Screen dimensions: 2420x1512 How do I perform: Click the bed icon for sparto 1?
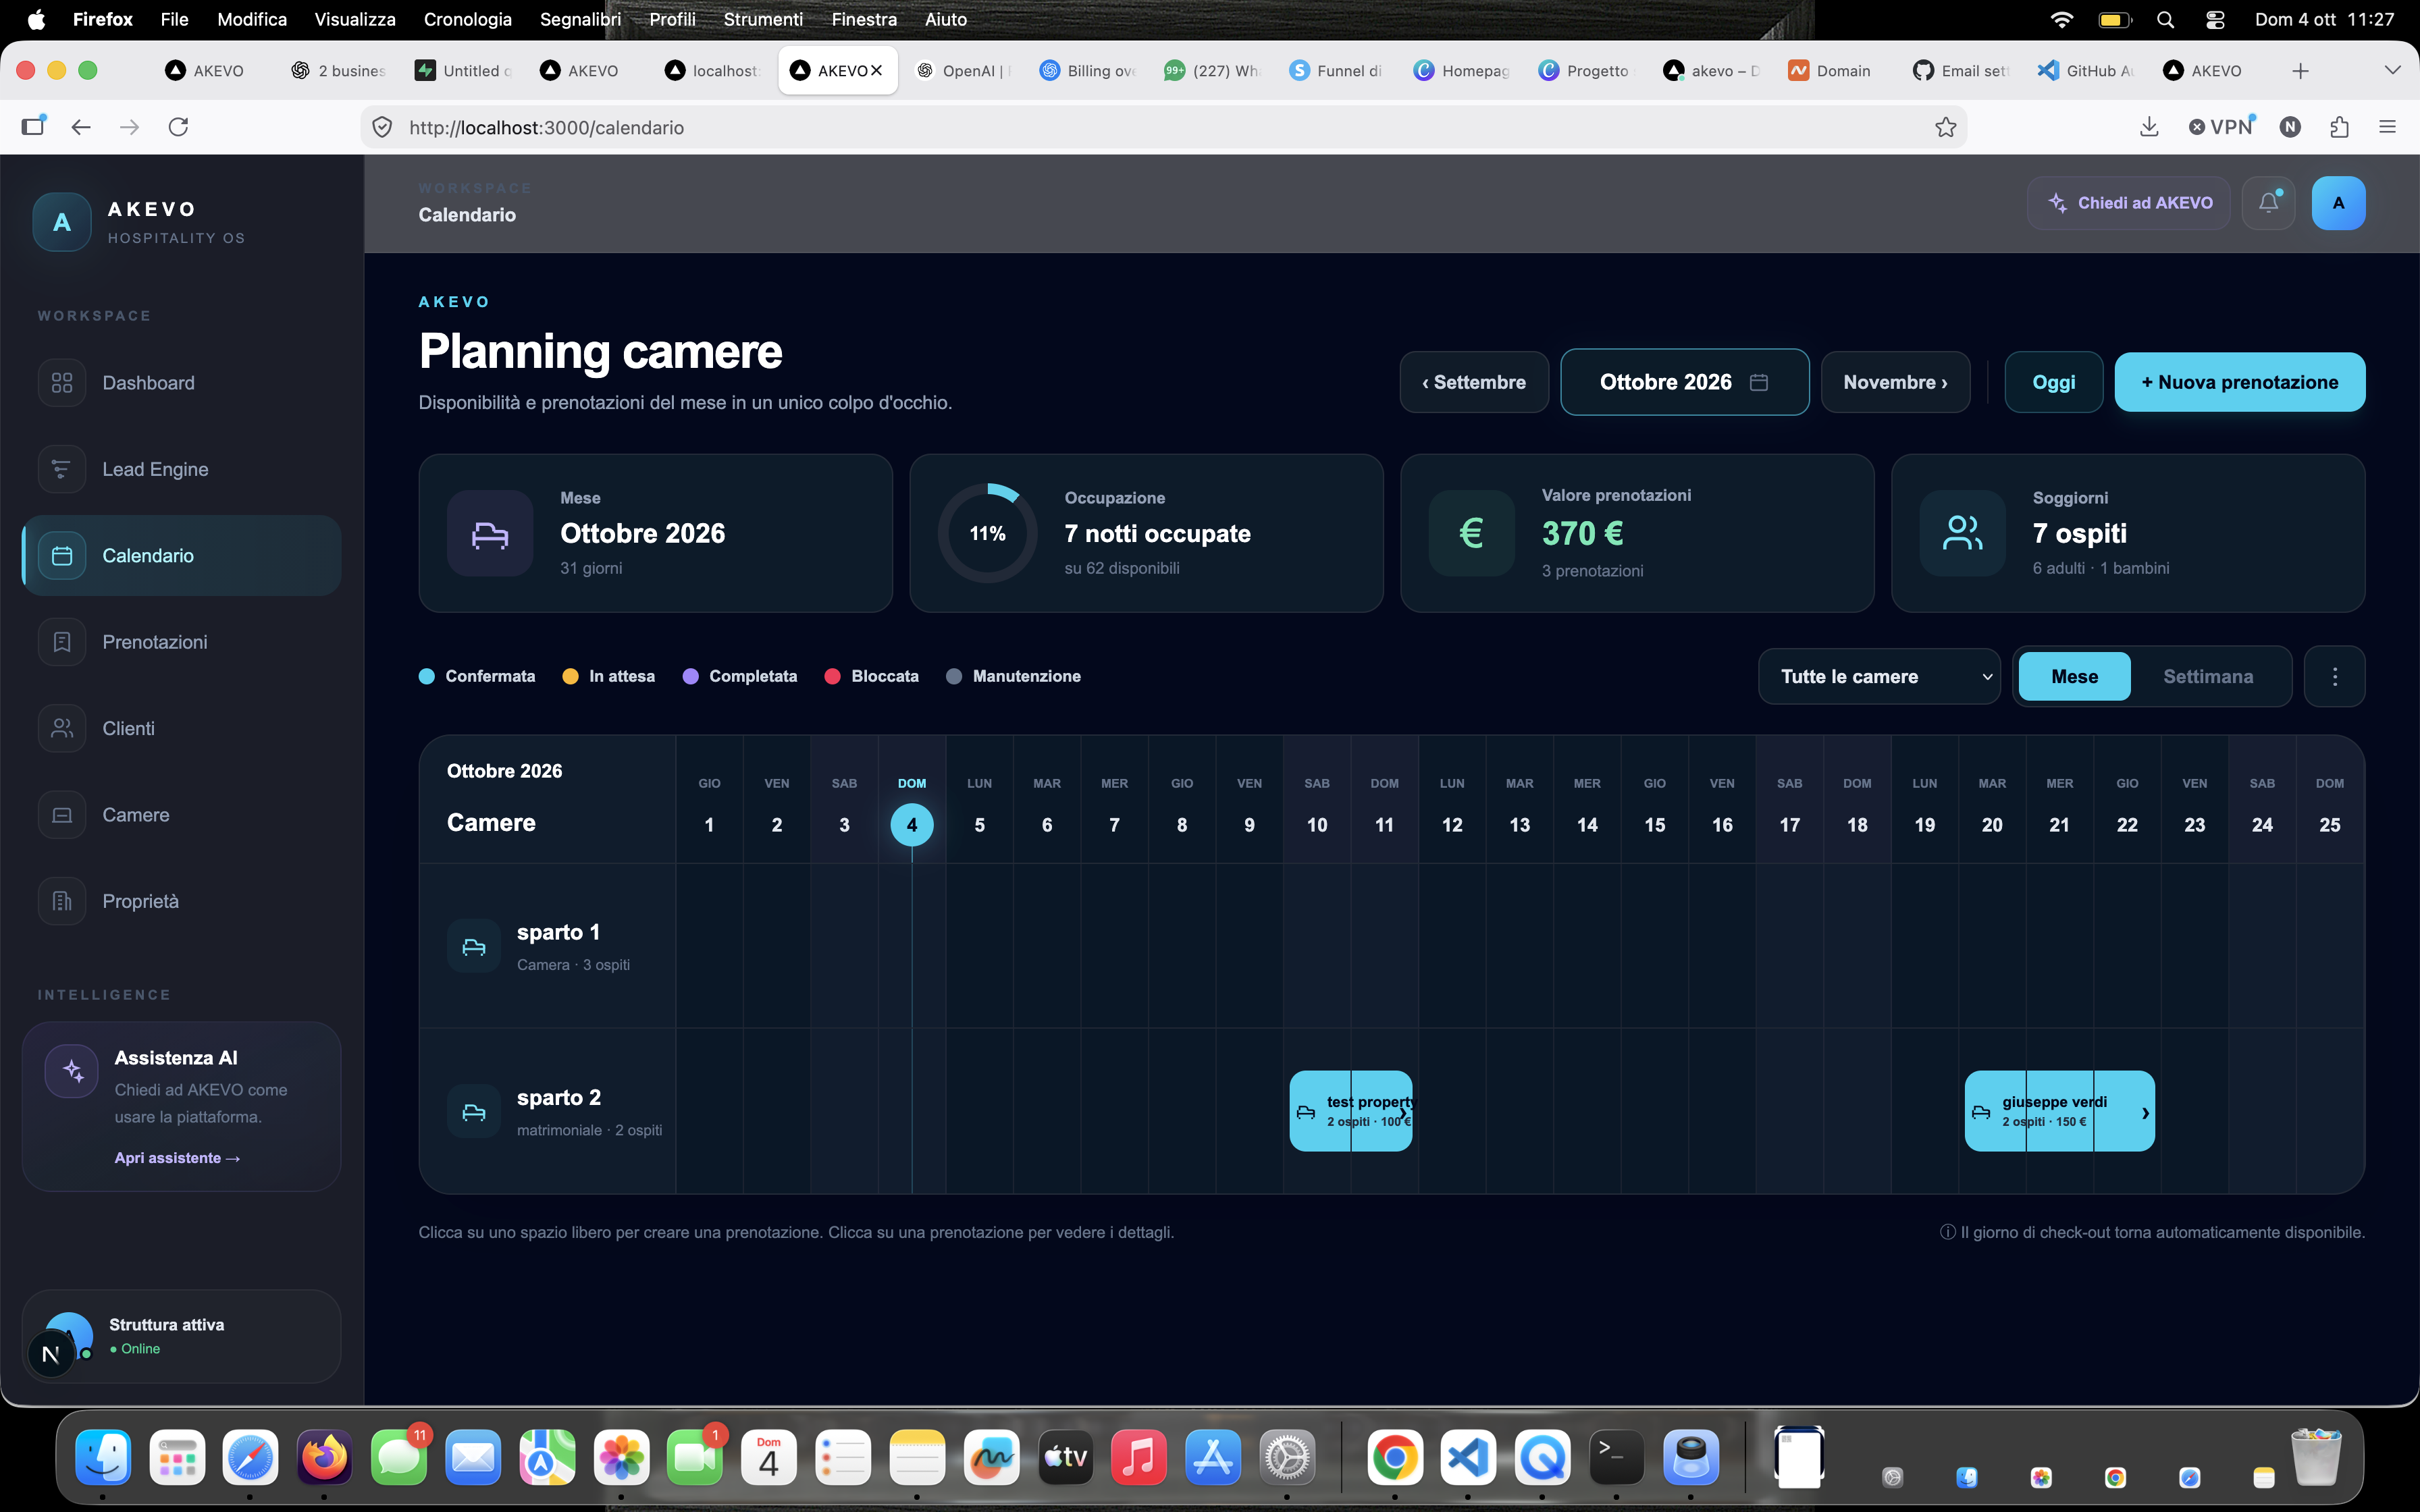click(474, 947)
